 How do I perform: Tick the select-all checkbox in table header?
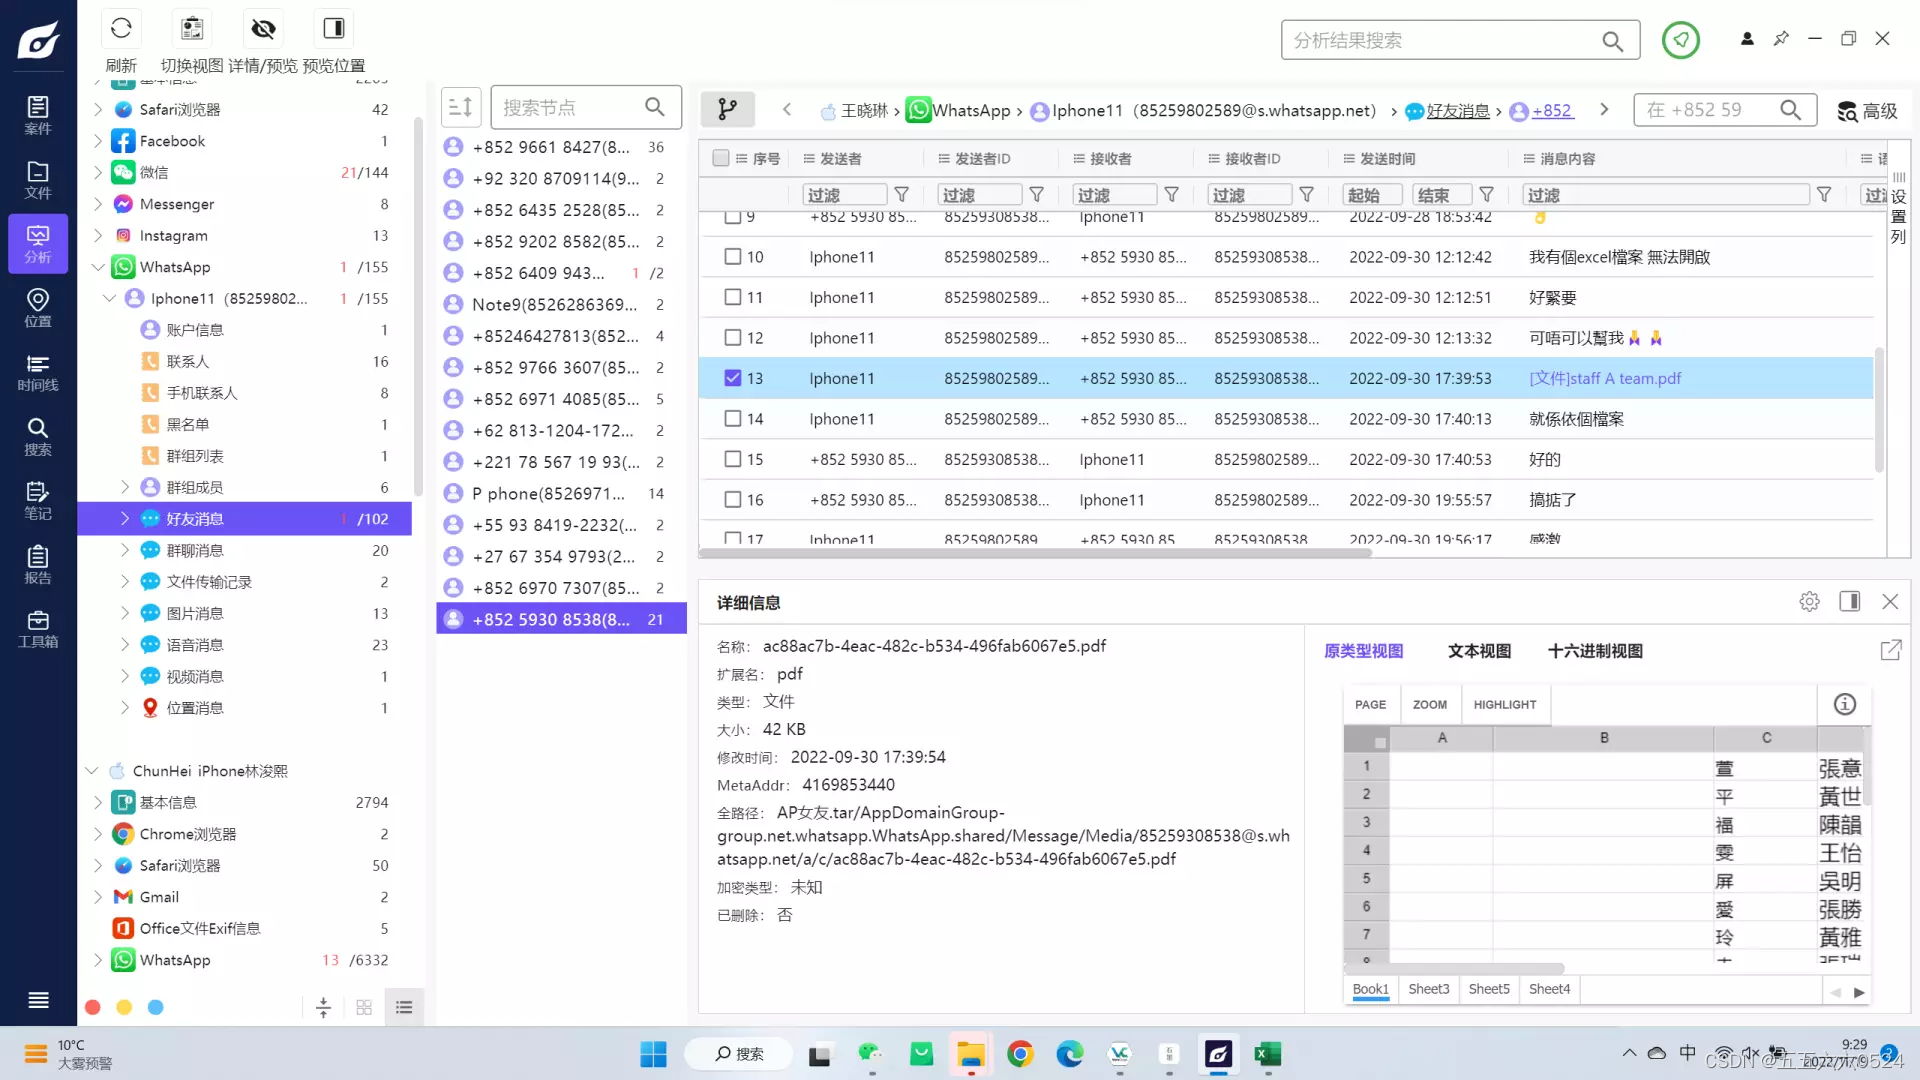click(721, 158)
